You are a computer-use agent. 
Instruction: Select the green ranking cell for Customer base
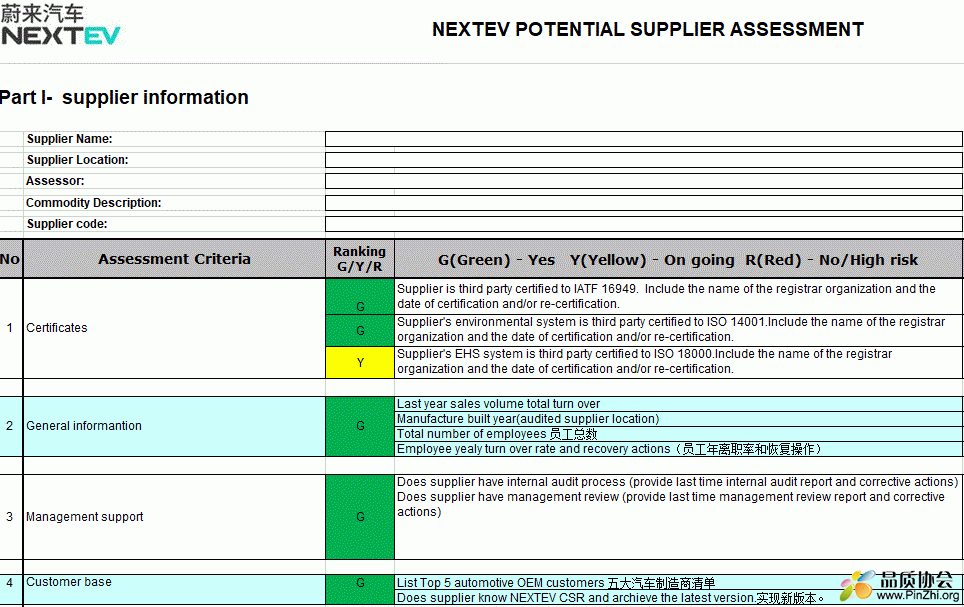click(x=360, y=590)
